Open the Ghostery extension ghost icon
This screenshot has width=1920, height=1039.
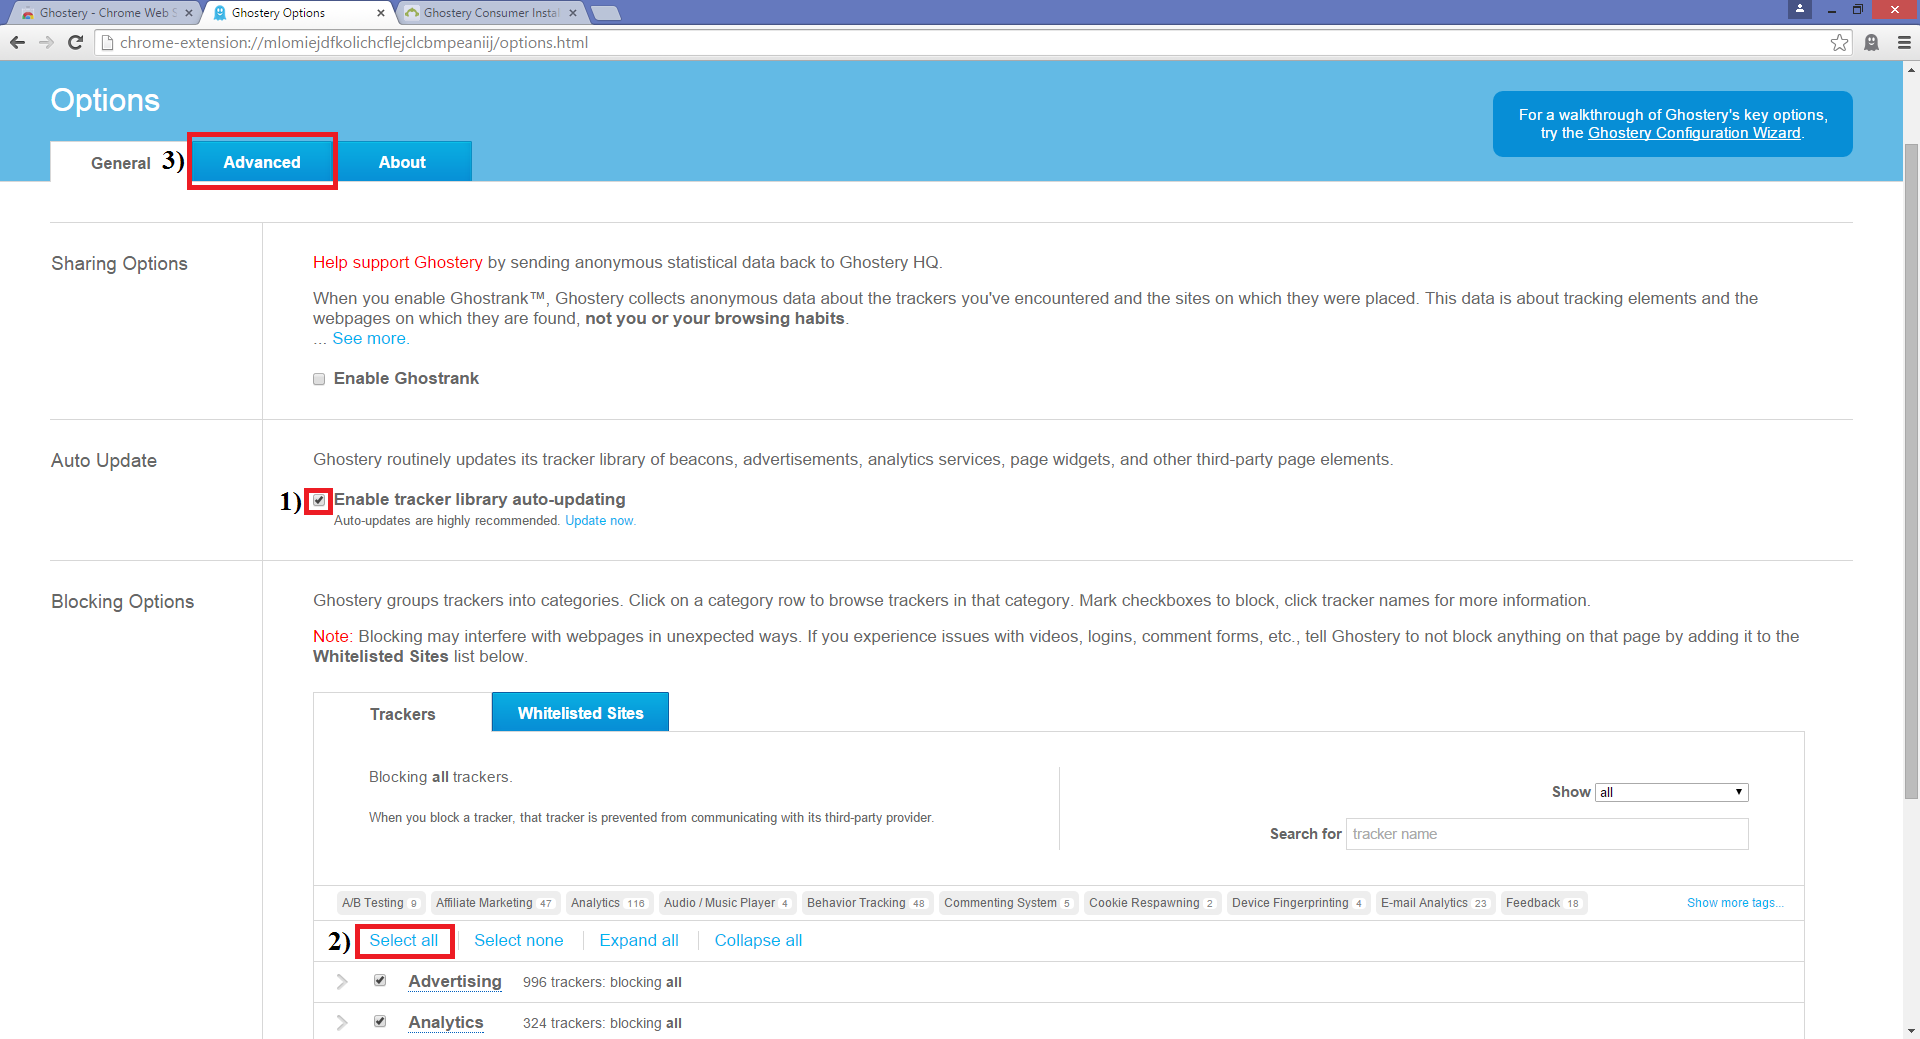point(1871,42)
